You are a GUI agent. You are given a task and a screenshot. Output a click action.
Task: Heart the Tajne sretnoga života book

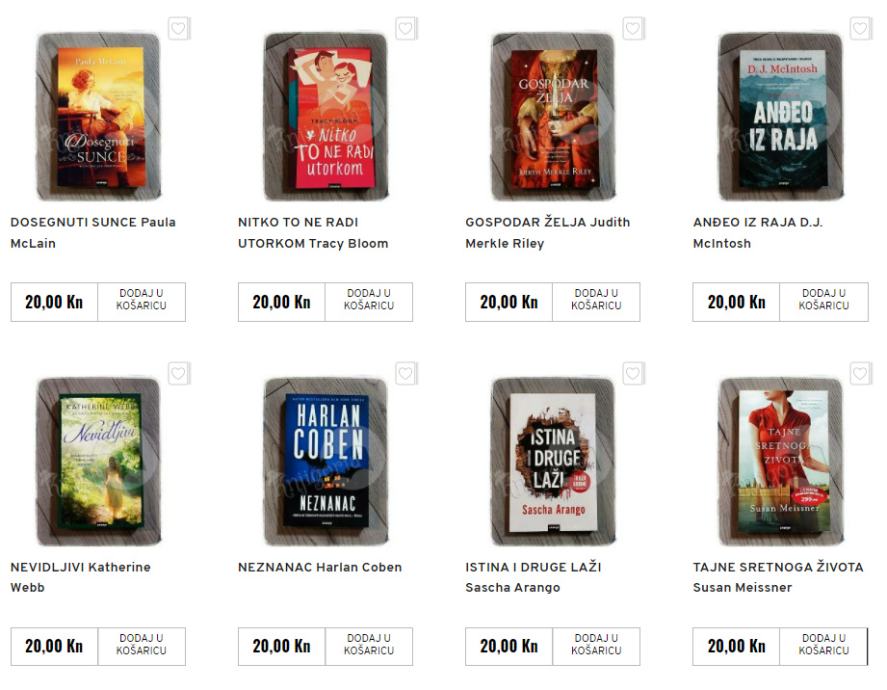point(861,374)
